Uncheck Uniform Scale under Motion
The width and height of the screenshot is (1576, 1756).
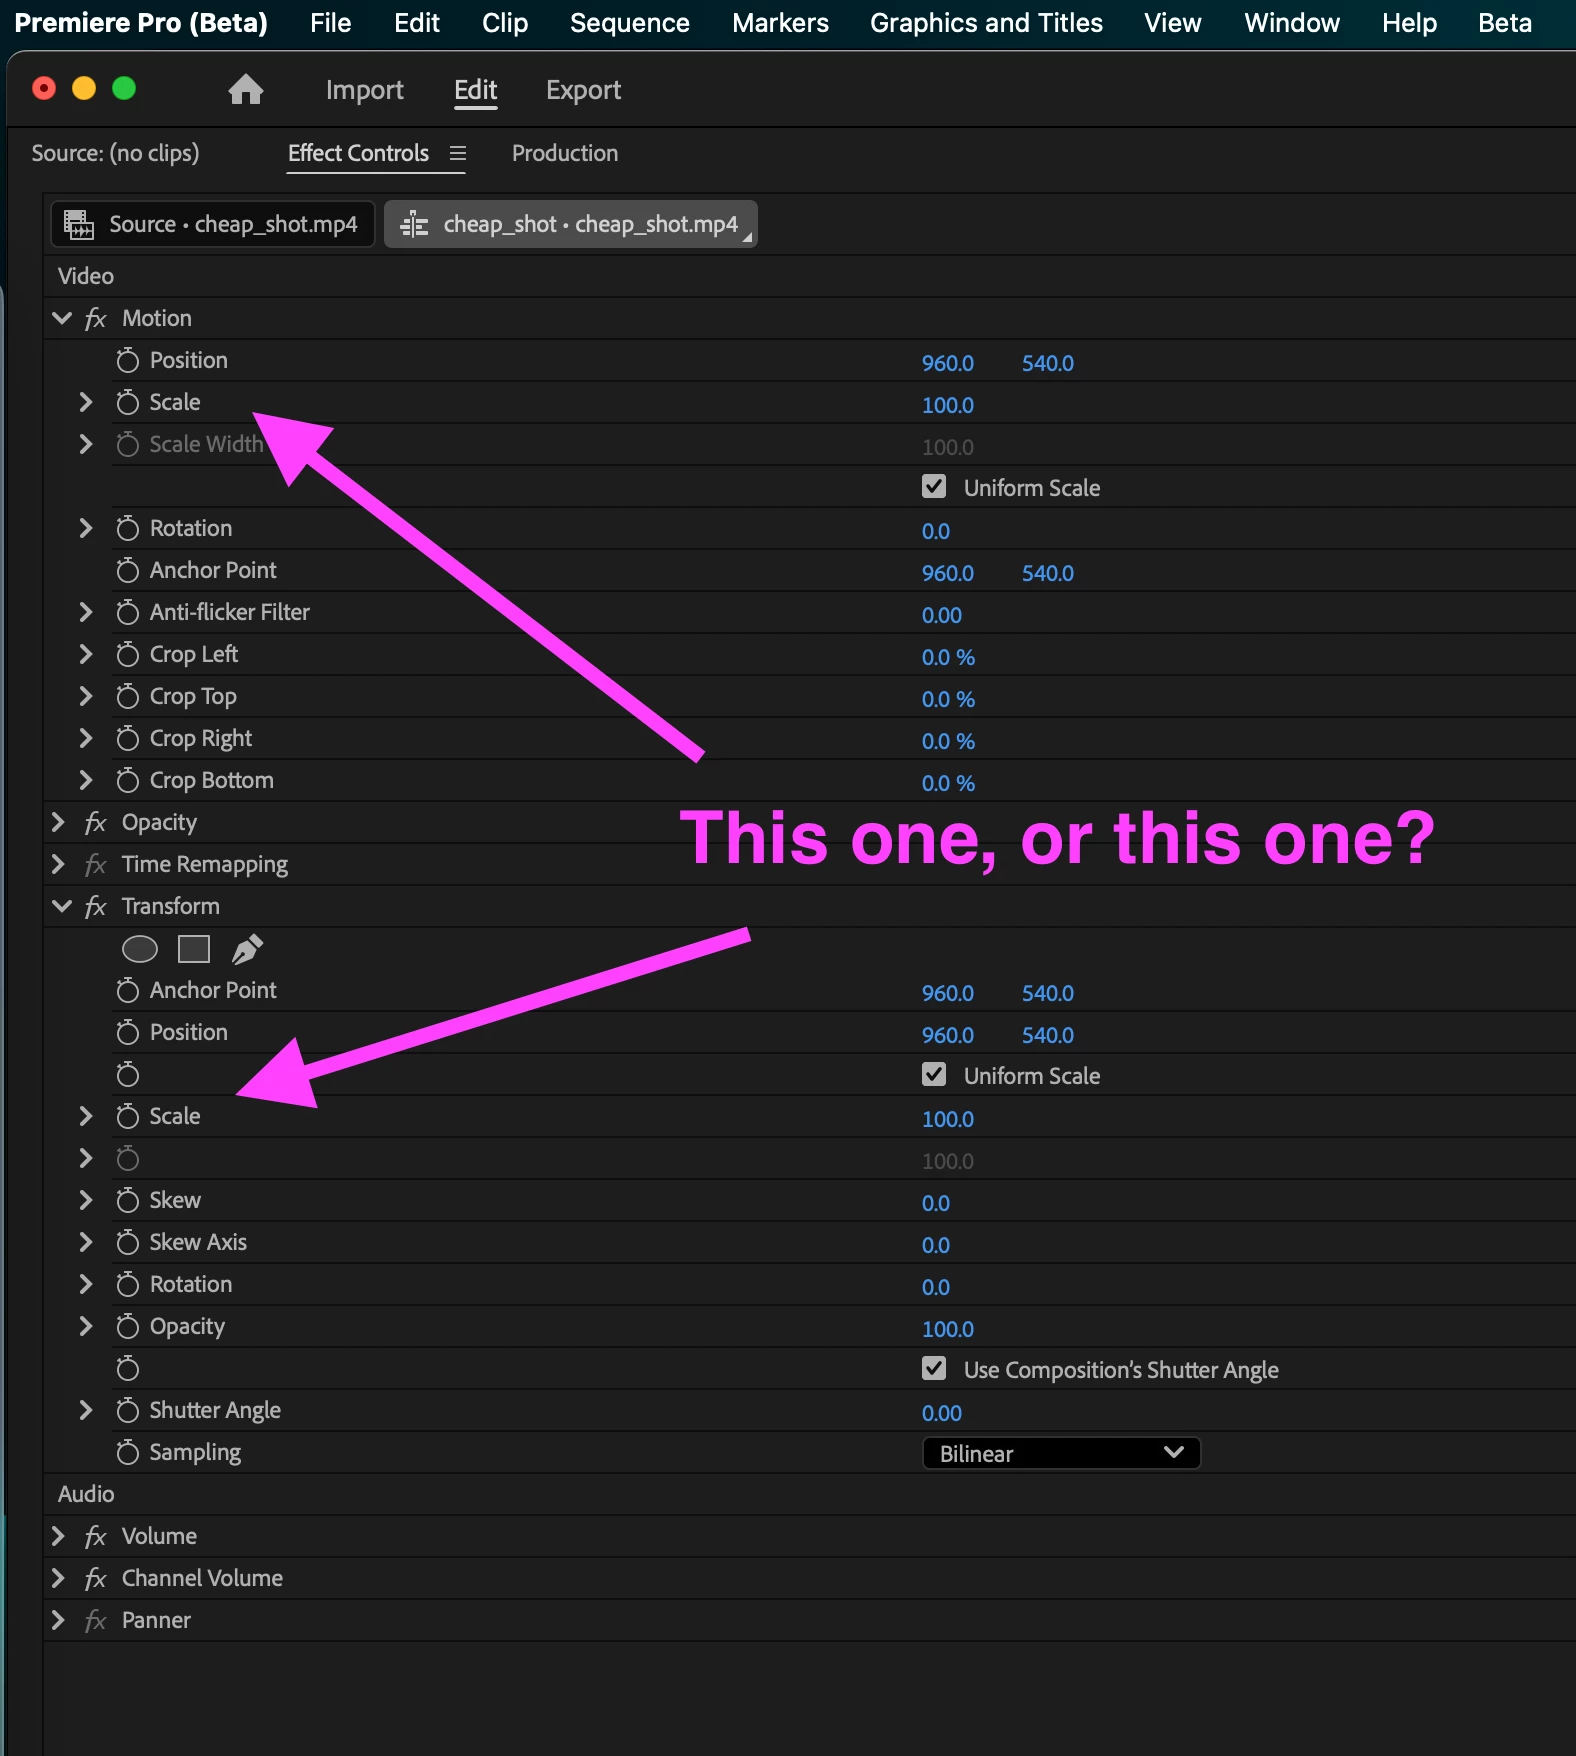click(934, 487)
